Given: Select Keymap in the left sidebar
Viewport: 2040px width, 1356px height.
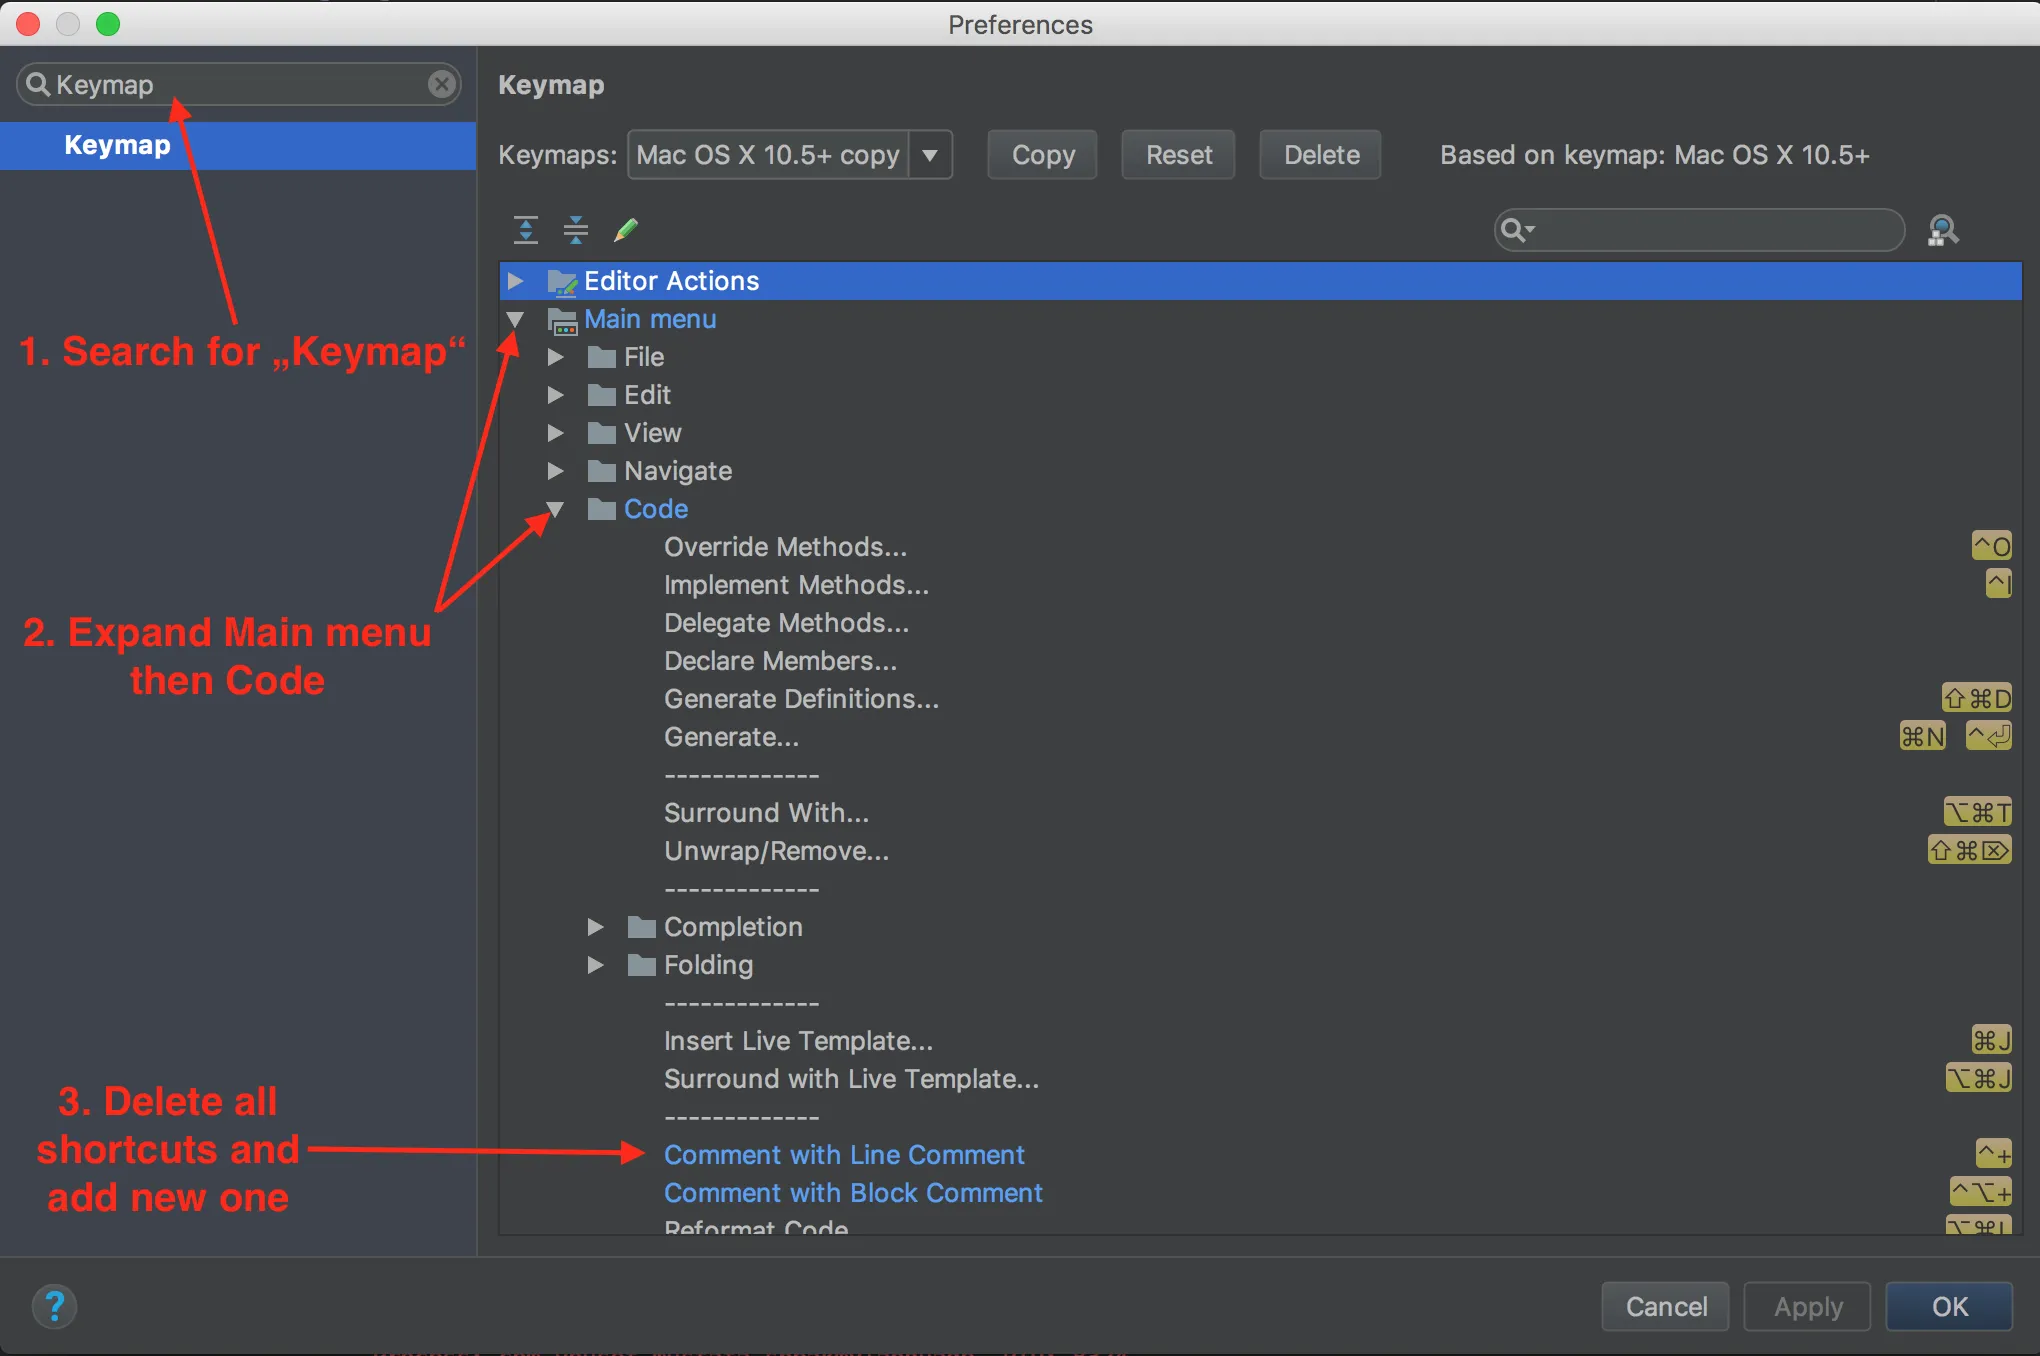Looking at the screenshot, I should [x=118, y=146].
